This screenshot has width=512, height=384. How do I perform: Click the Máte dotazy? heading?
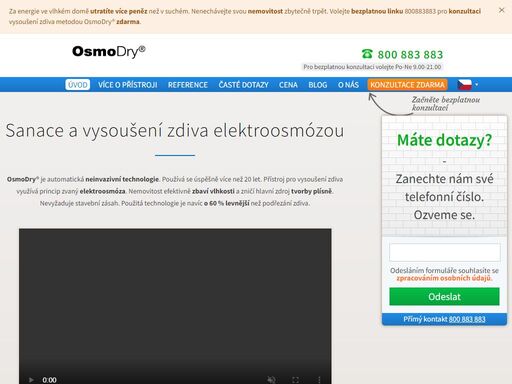444,140
